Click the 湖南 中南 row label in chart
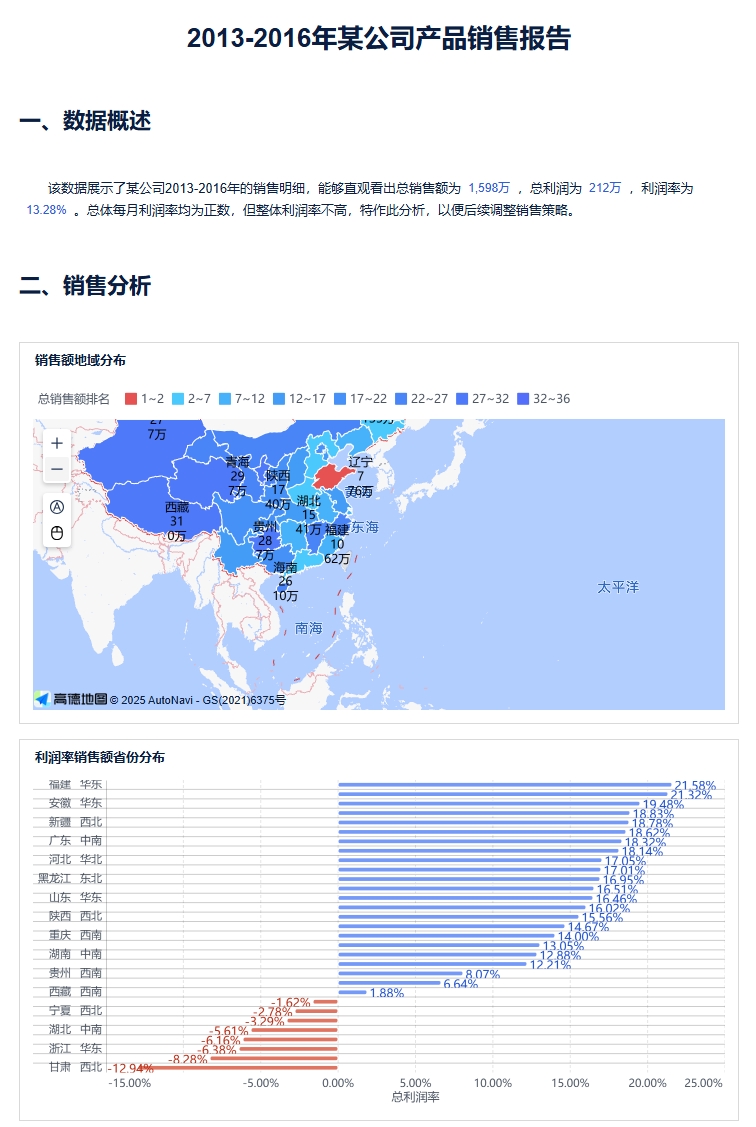Viewport: 756px width, 1127px height. [75, 954]
